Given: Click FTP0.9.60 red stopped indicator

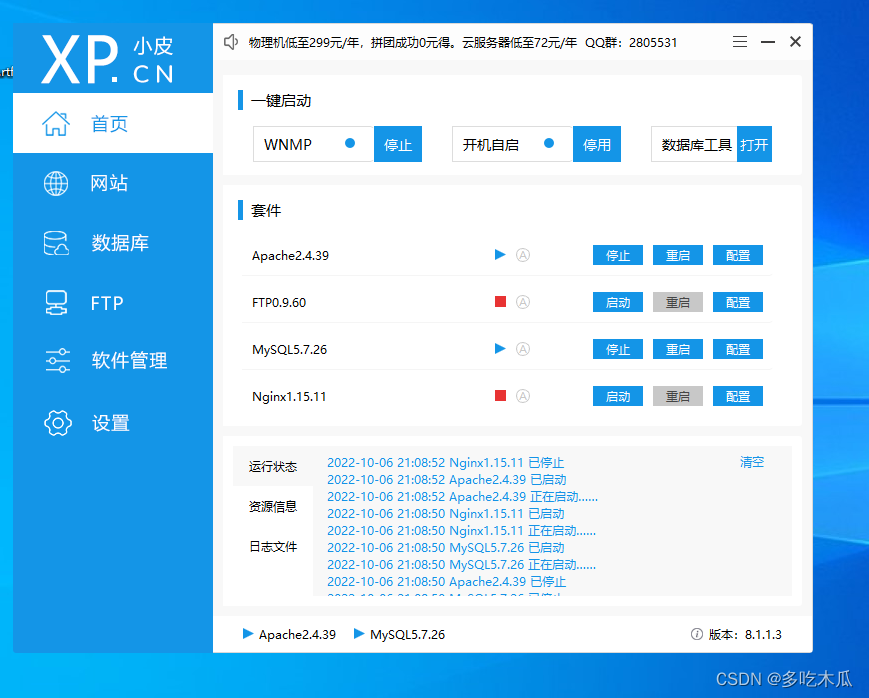Looking at the screenshot, I should 500,302.
